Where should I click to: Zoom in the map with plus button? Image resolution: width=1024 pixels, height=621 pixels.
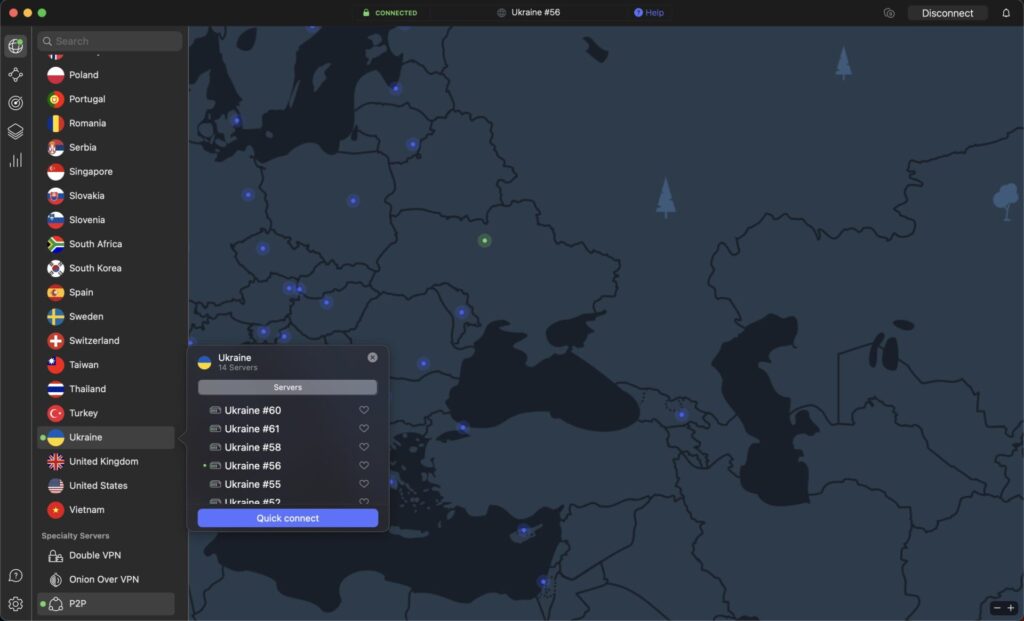1010,608
